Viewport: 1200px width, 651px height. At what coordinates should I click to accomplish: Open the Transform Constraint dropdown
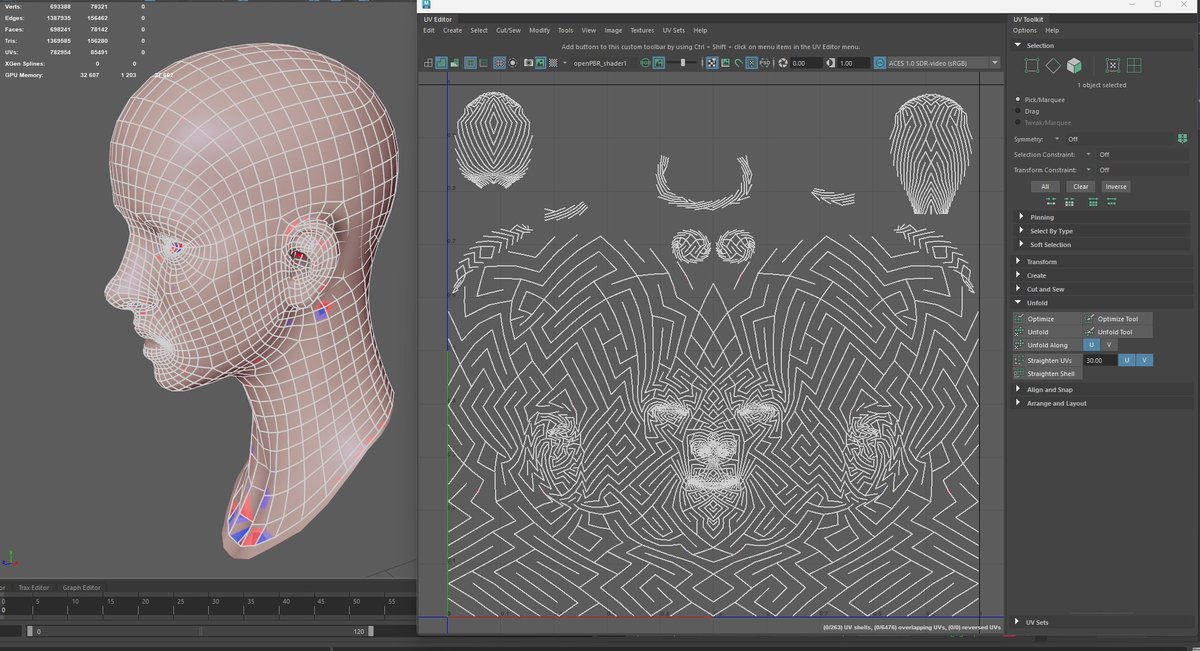tap(1089, 170)
